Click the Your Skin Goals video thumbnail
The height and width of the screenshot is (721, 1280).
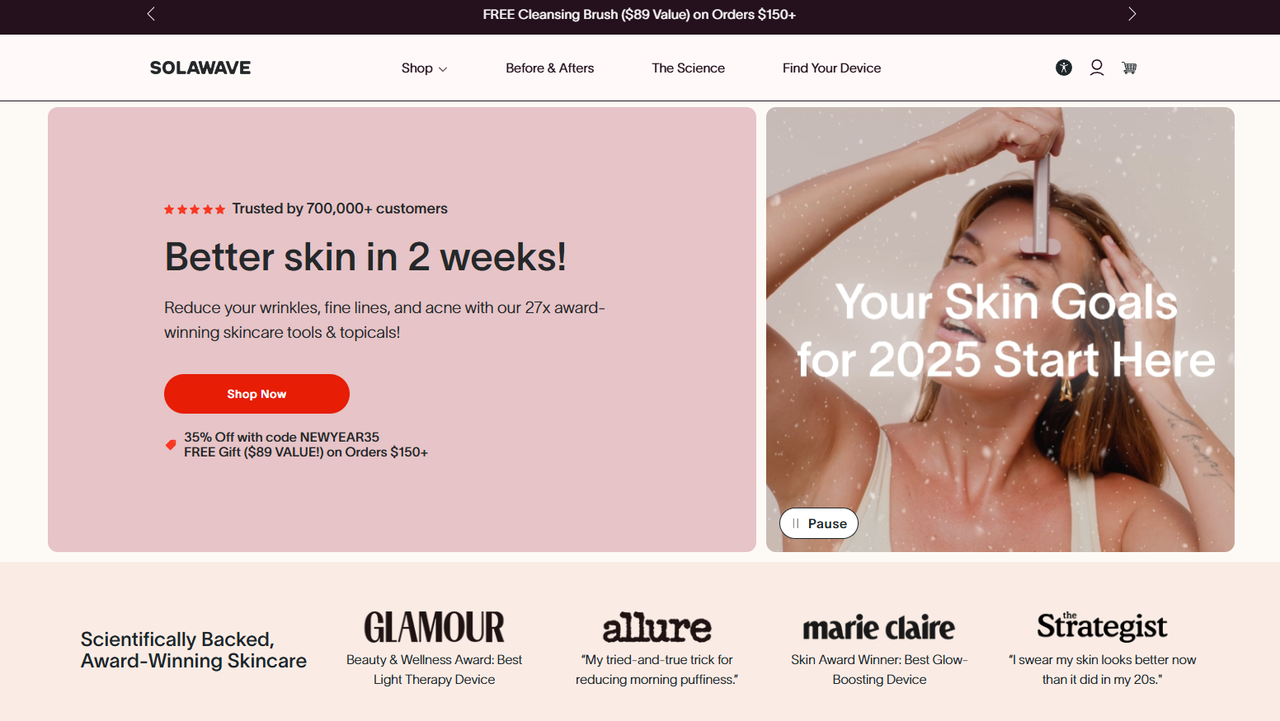(1000, 329)
